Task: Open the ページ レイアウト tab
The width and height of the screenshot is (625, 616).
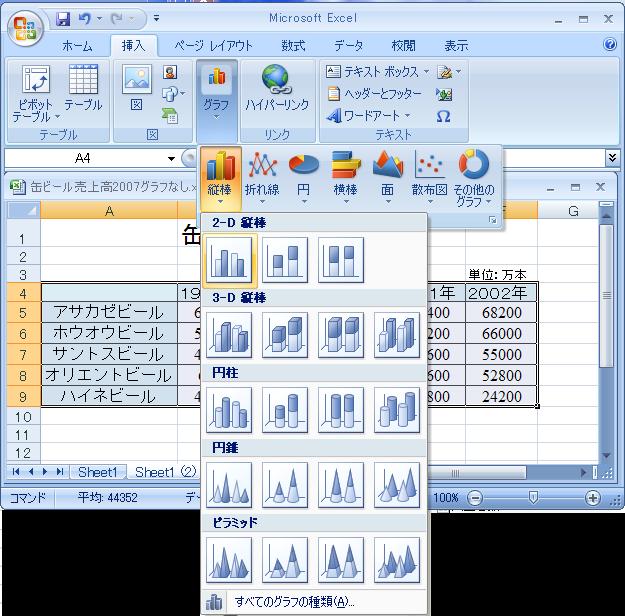Action: [x=214, y=46]
